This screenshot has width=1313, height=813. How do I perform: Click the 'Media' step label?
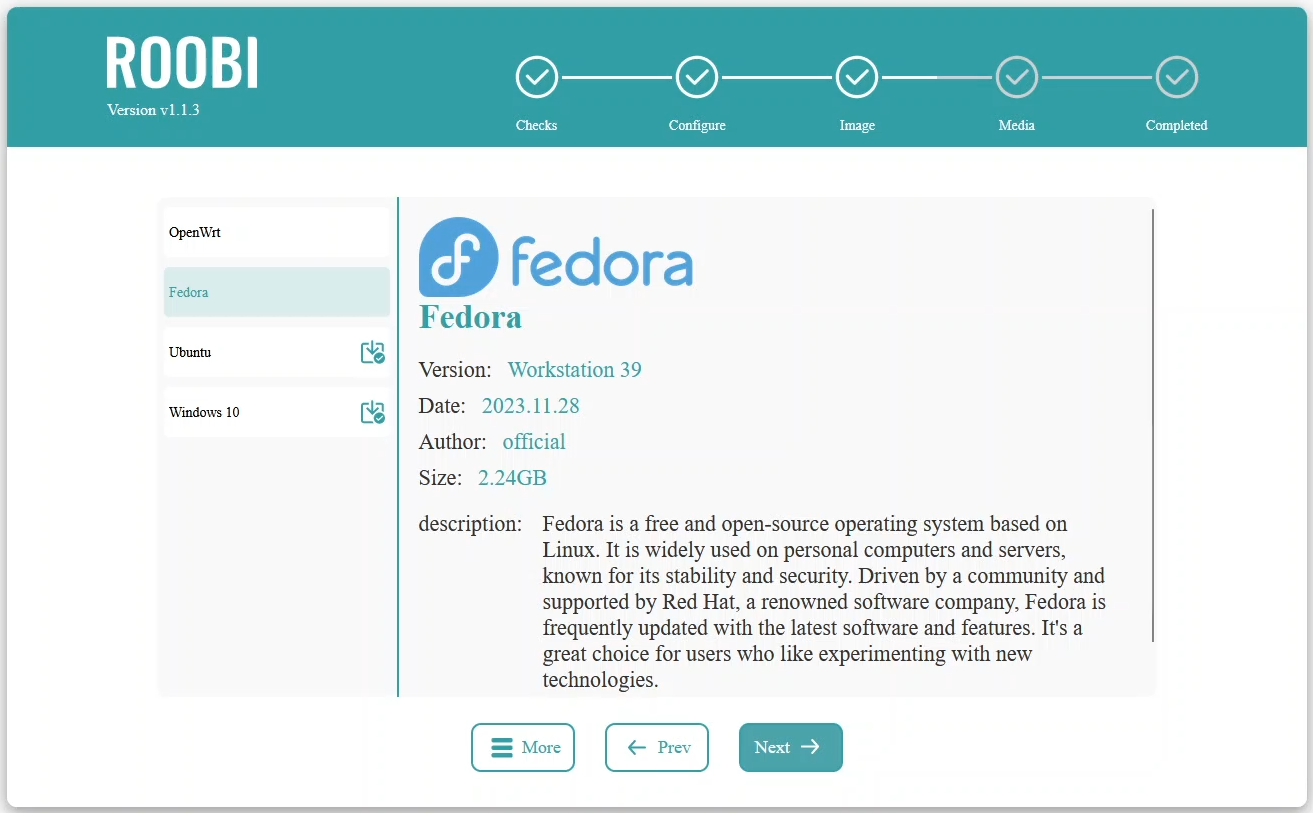coord(1017,125)
